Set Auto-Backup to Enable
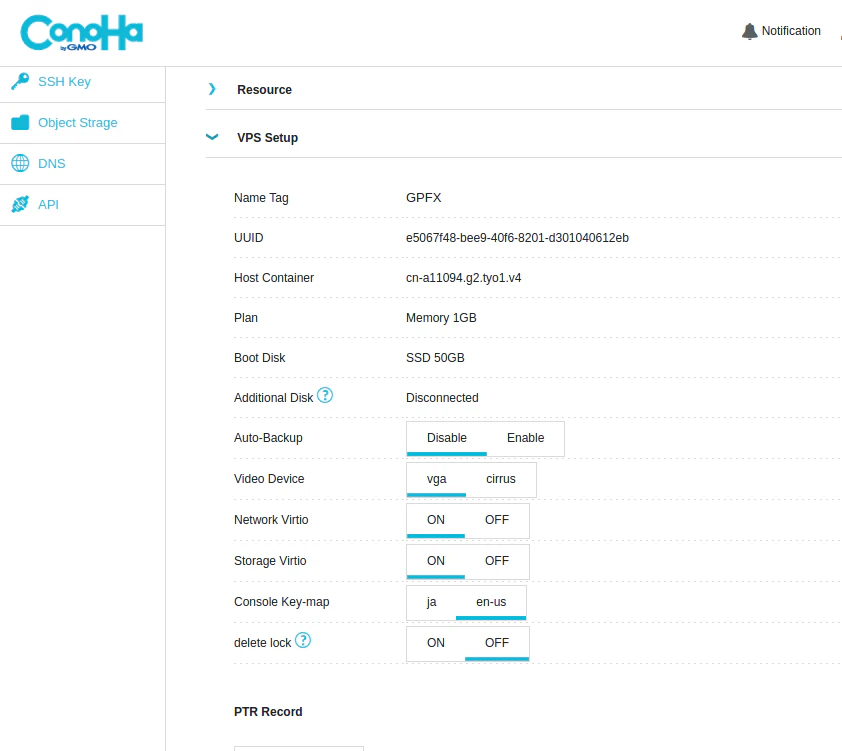 (x=525, y=438)
